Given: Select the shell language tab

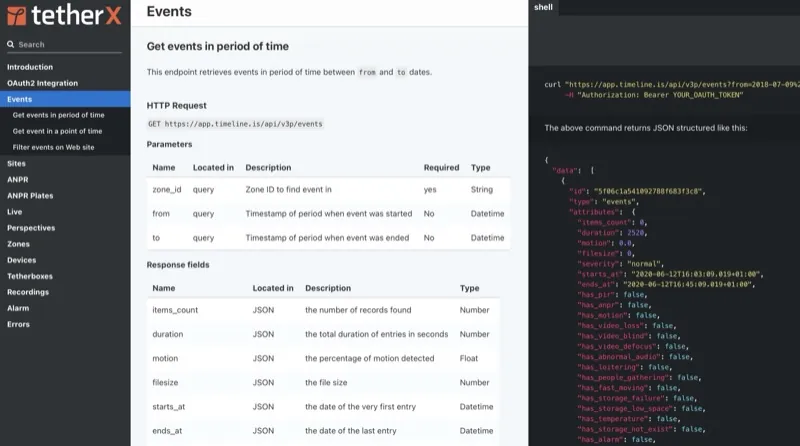Looking at the screenshot, I should [x=543, y=7].
